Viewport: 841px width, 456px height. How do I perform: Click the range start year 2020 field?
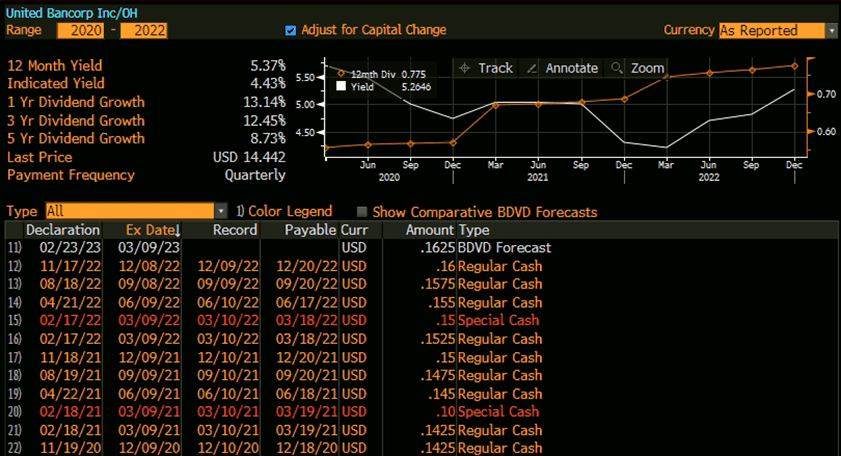pyautogui.click(x=80, y=30)
